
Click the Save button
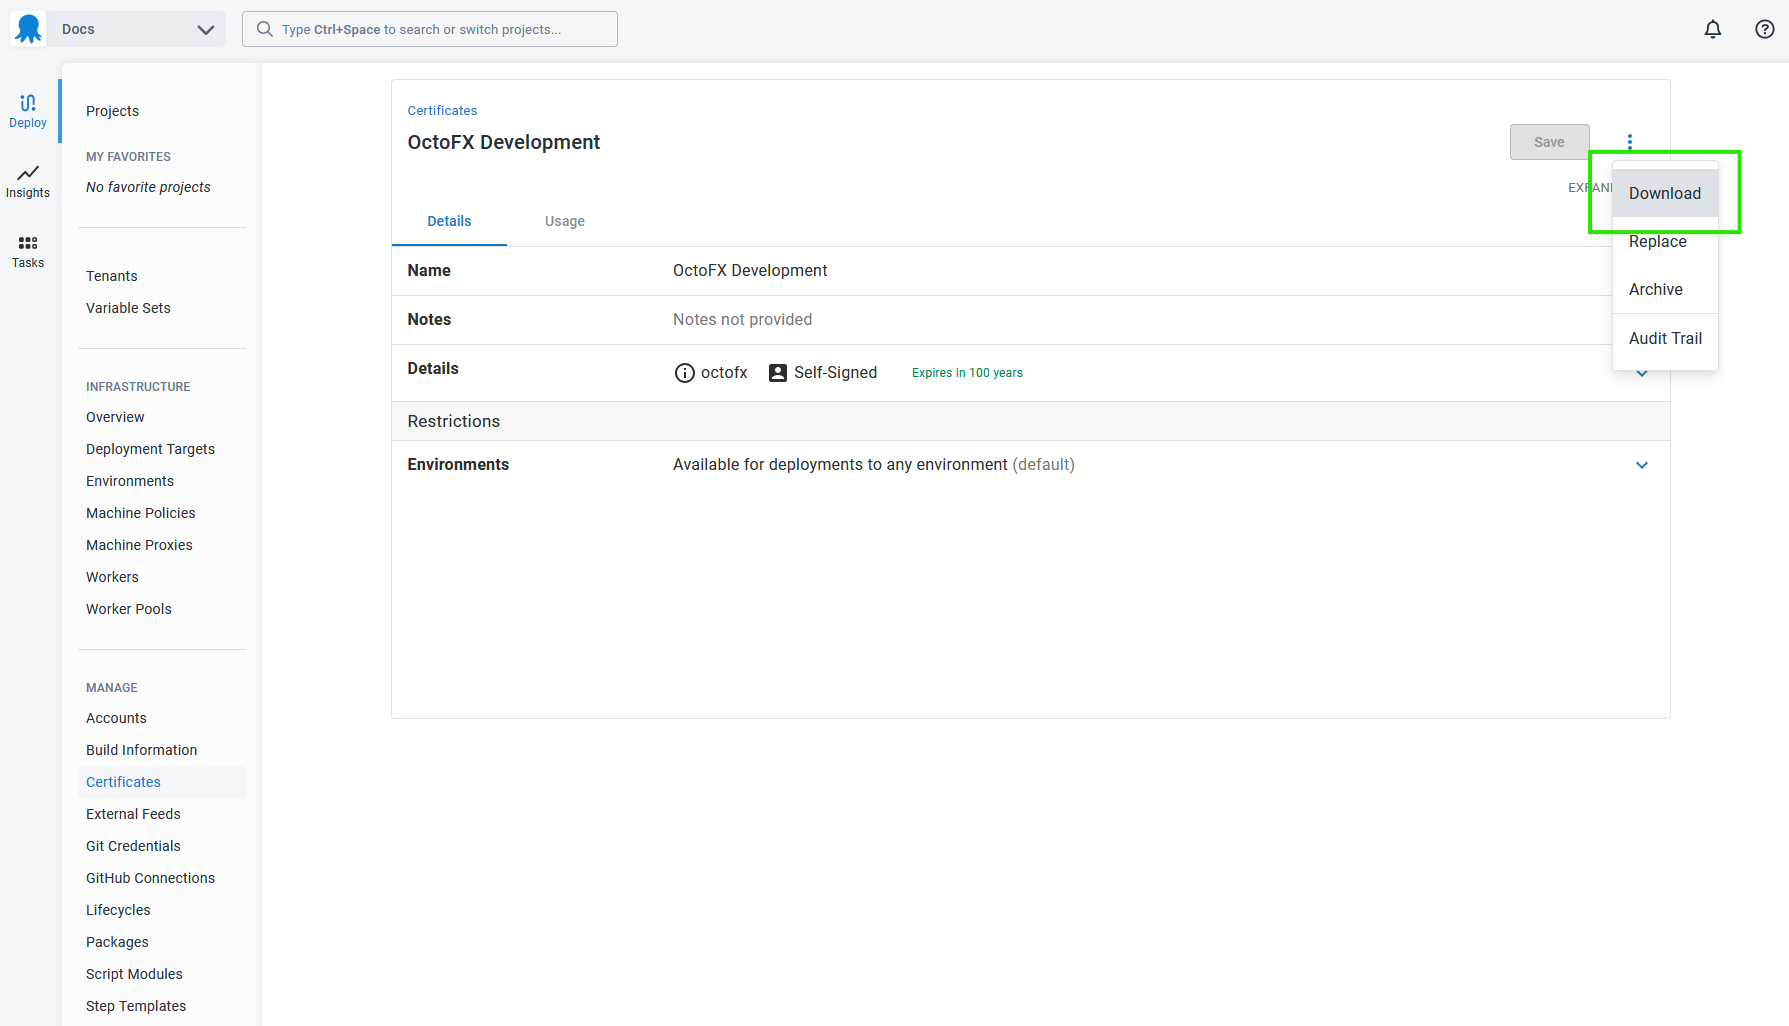tap(1549, 142)
